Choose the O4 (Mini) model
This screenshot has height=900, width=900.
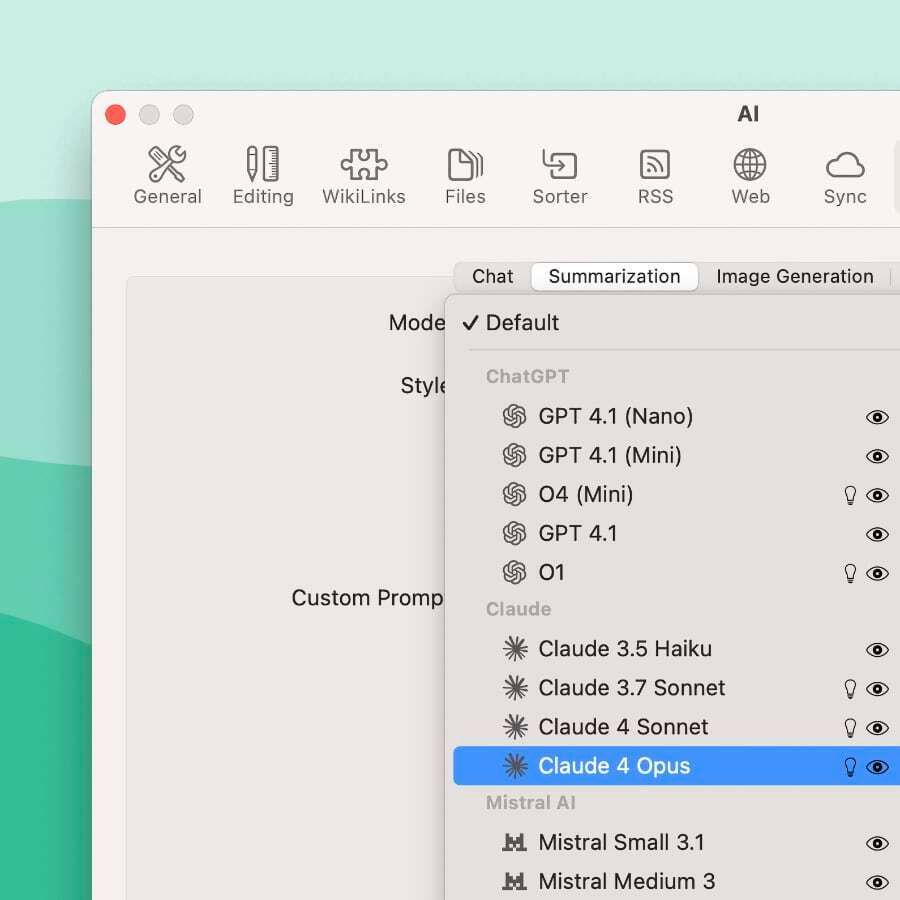[x=676, y=494]
